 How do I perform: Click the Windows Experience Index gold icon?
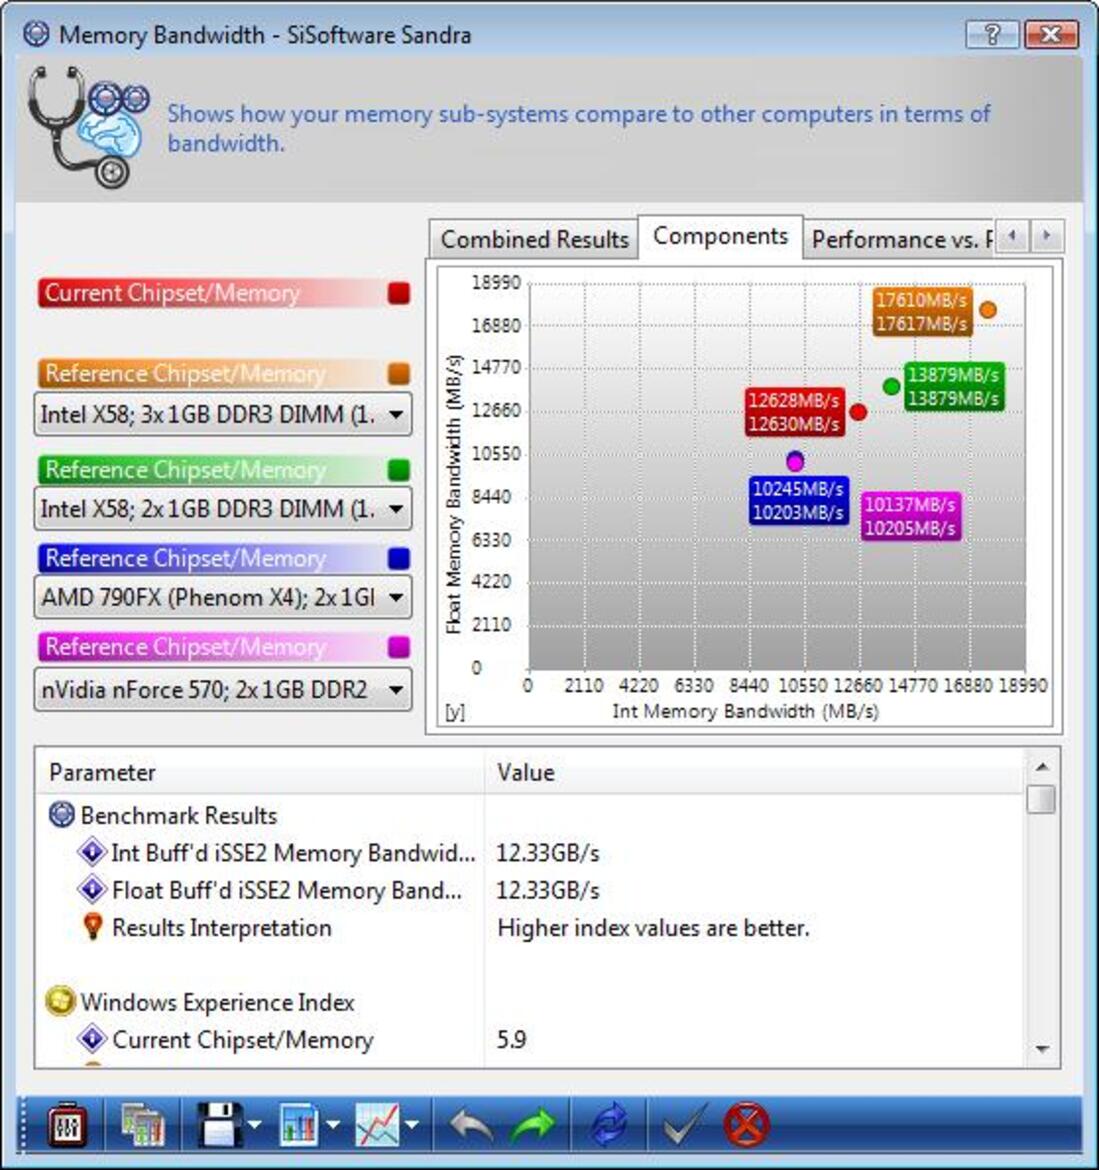[60, 1001]
